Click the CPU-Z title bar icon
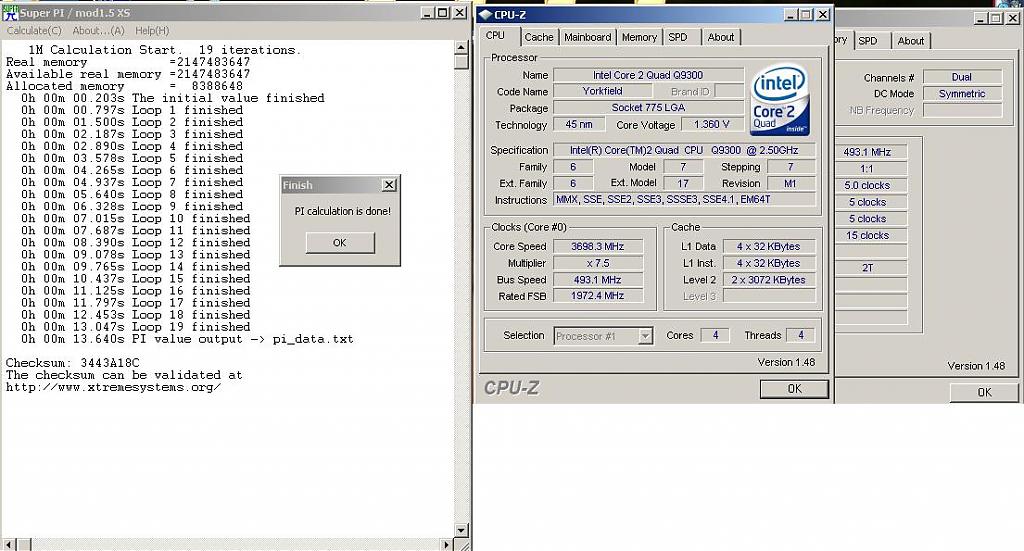Image resolution: width=1024 pixels, height=551 pixels. pos(485,14)
